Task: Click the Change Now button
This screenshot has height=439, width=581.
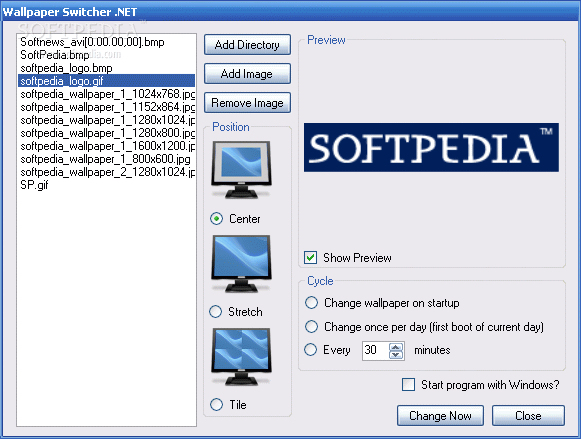Action: pyautogui.click(x=440, y=415)
